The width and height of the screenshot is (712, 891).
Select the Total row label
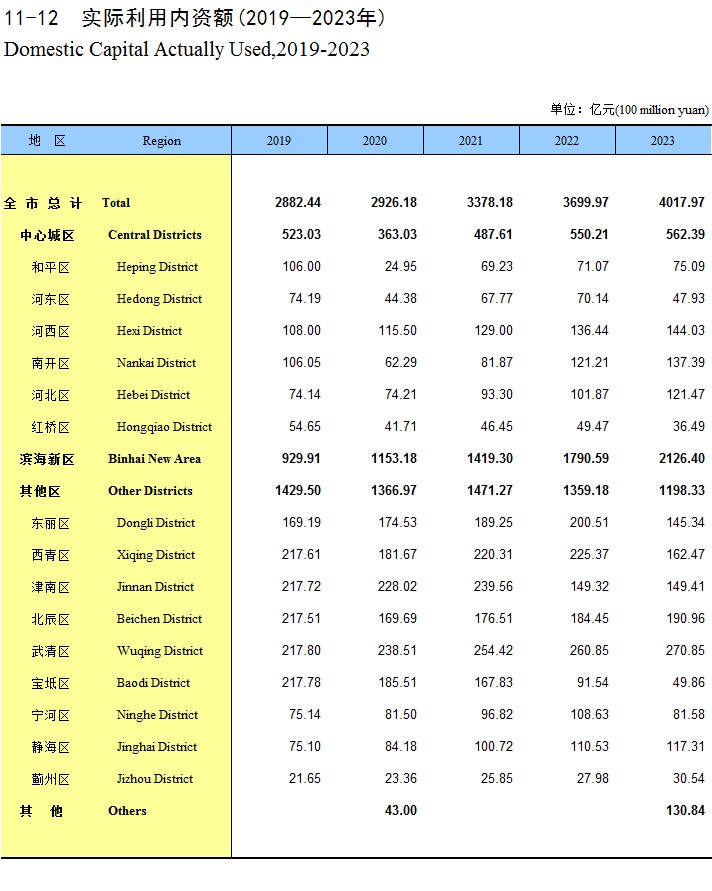pyautogui.click(x=116, y=203)
